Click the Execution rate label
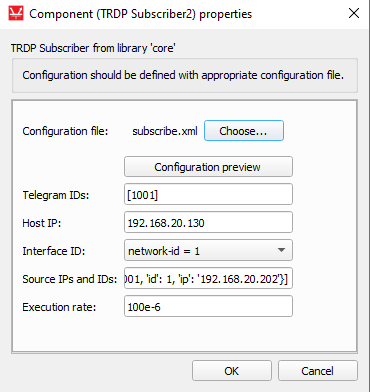The image size is (370, 392). (59, 307)
